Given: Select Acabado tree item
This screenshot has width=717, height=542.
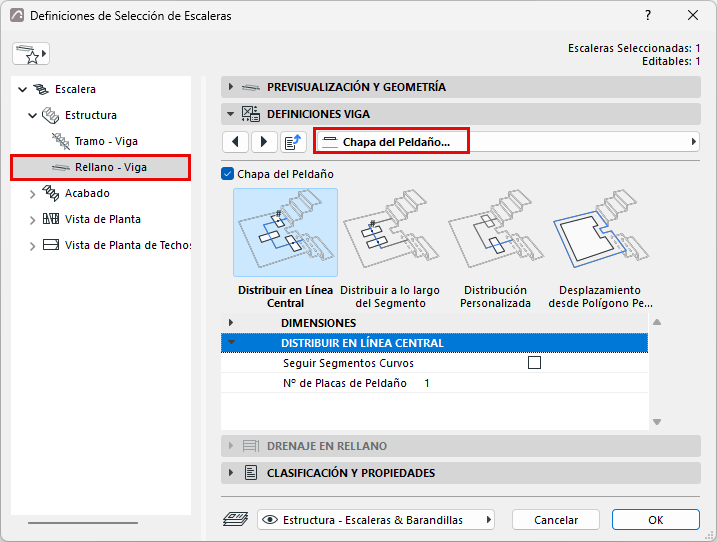Looking at the screenshot, I should click(87, 193).
